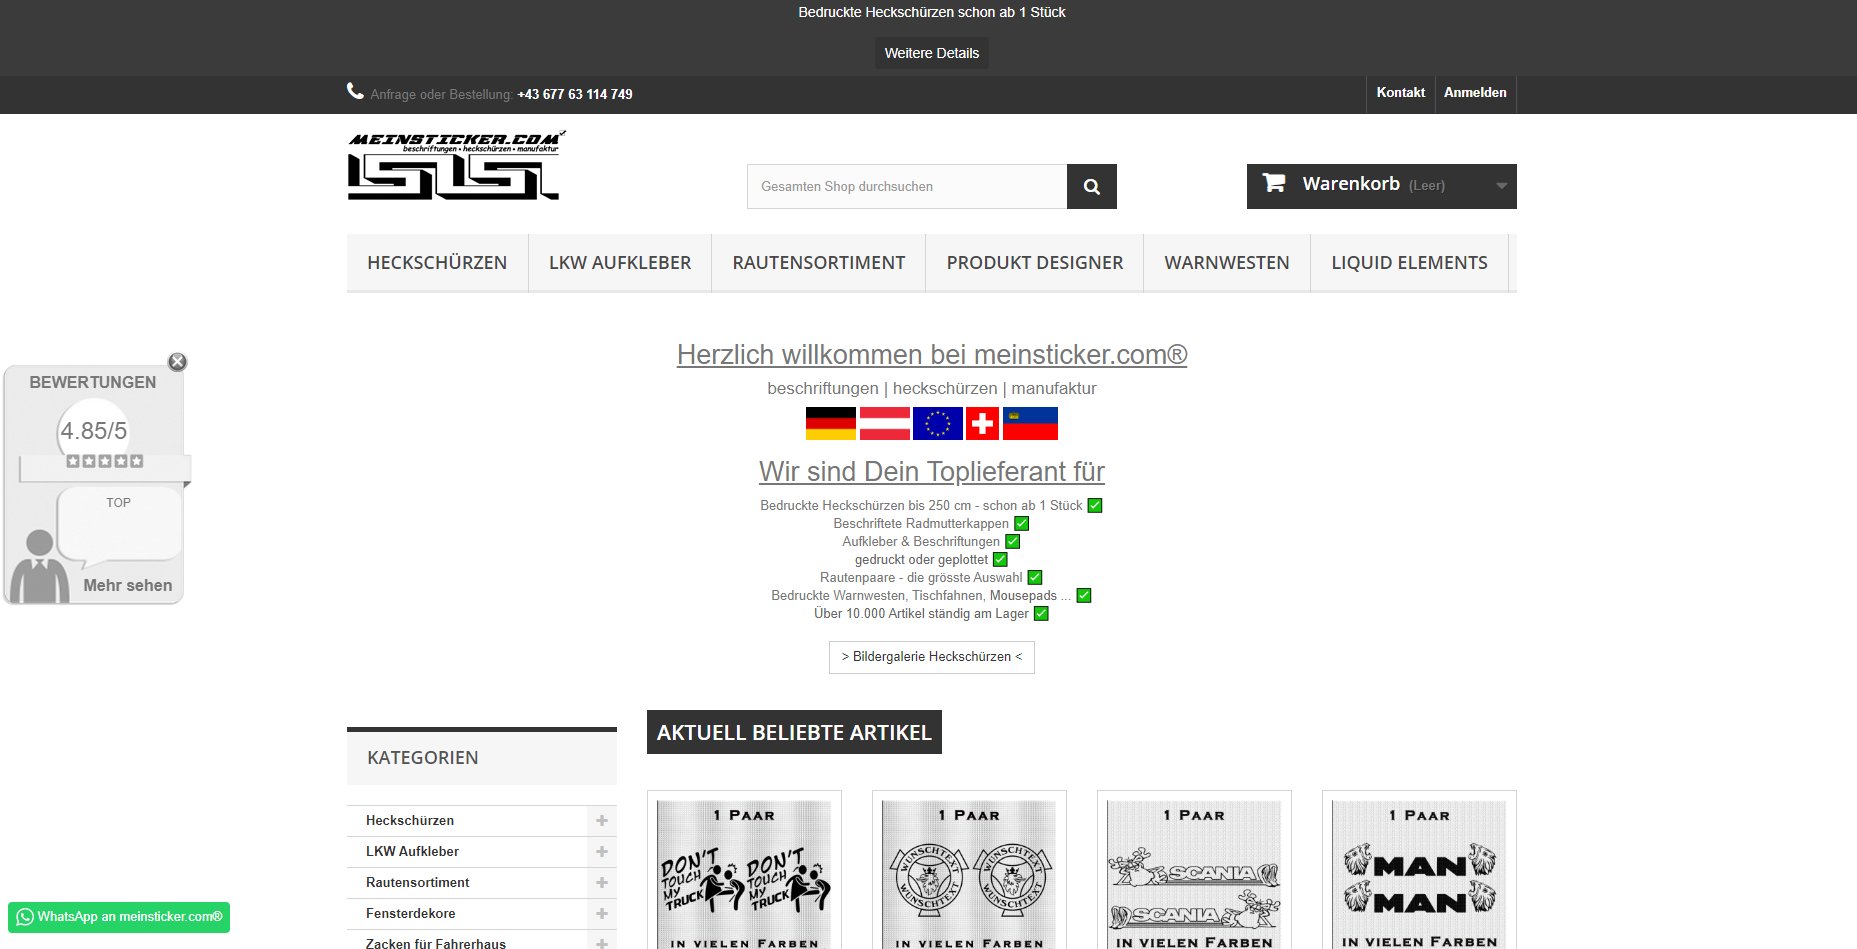
Task: Open the Bildergalerie Heckschürzen link
Action: [x=931, y=657]
